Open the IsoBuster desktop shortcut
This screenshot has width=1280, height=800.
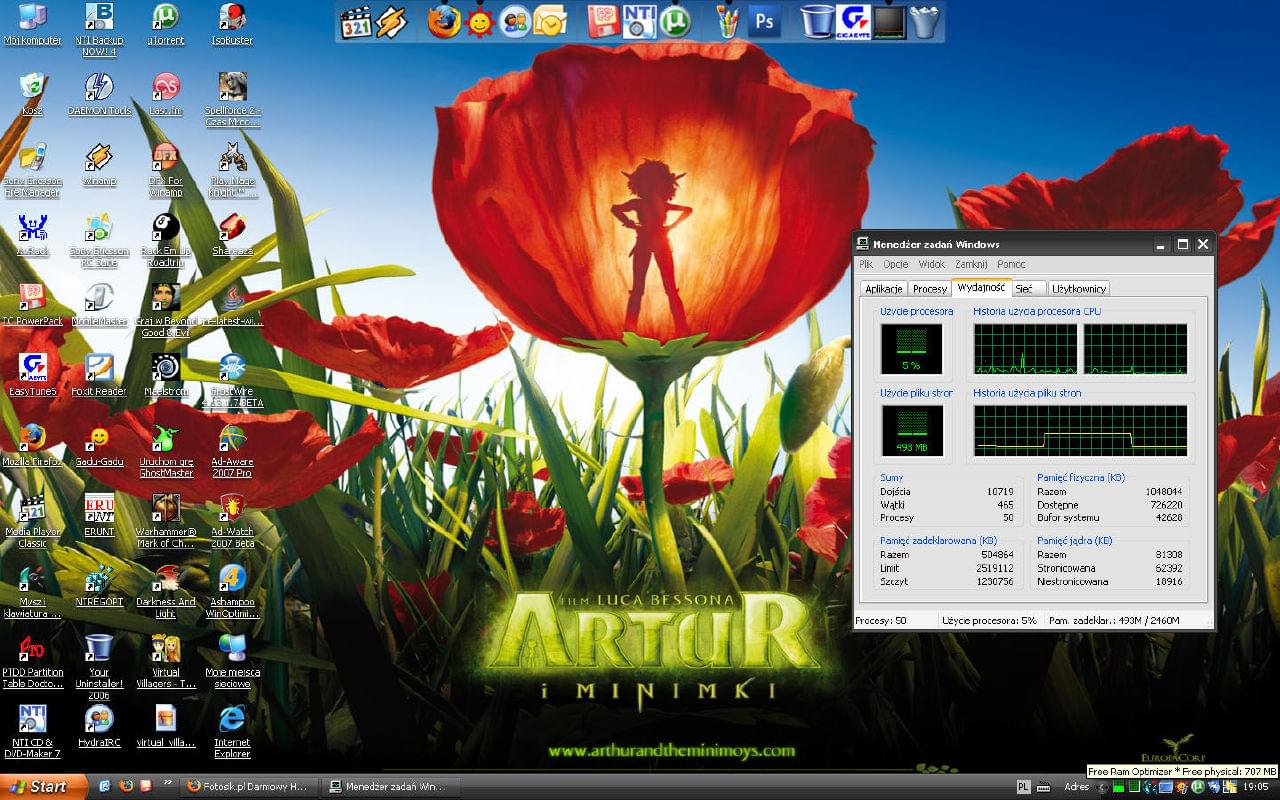tap(232, 26)
